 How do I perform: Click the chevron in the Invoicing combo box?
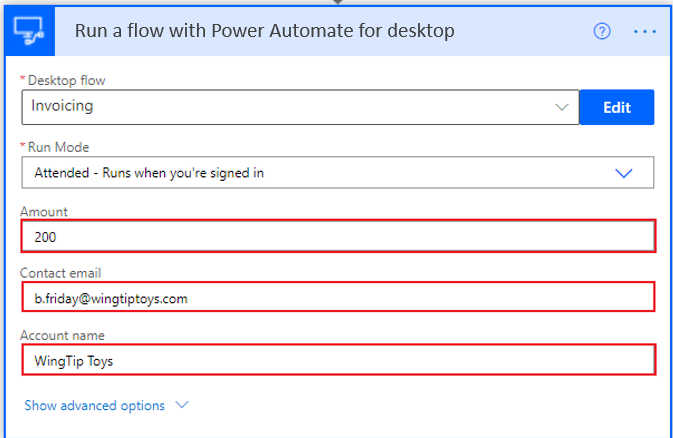(x=561, y=107)
